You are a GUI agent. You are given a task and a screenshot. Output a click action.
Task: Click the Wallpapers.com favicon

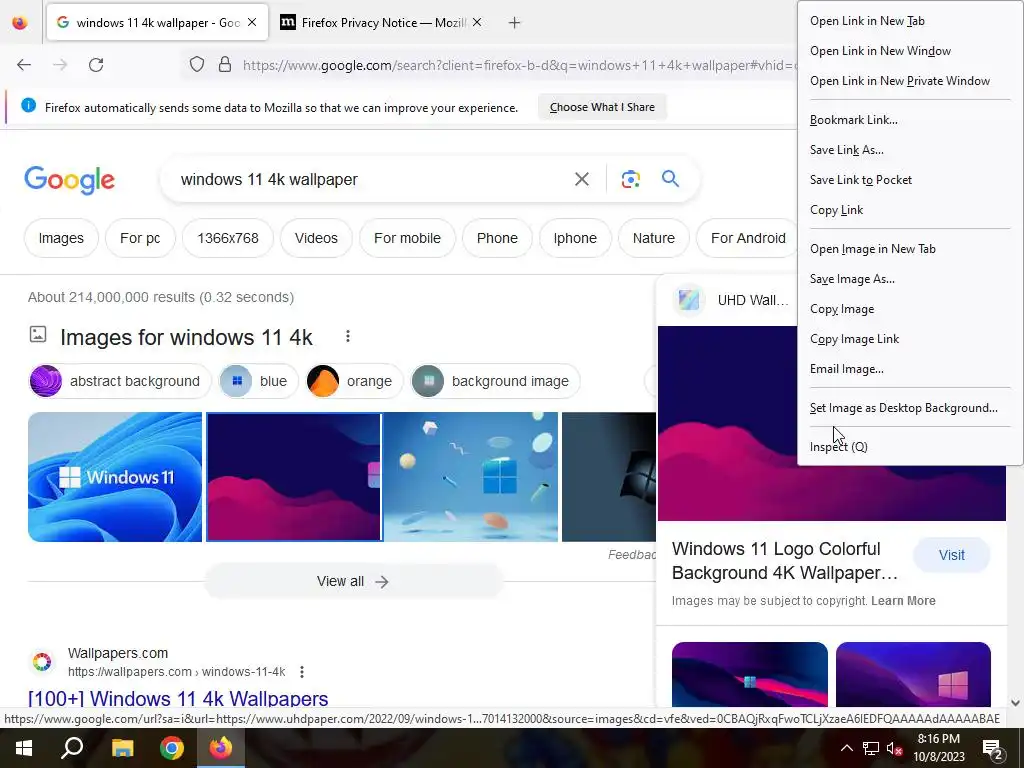42,662
